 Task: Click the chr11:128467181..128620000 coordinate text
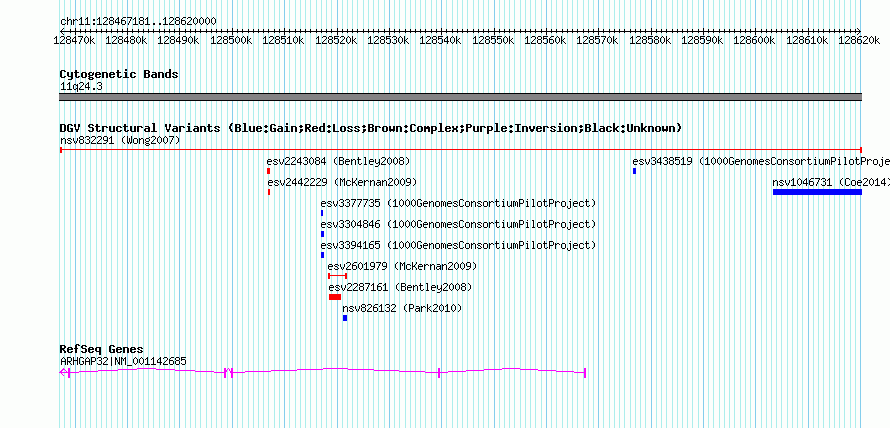coord(138,22)
